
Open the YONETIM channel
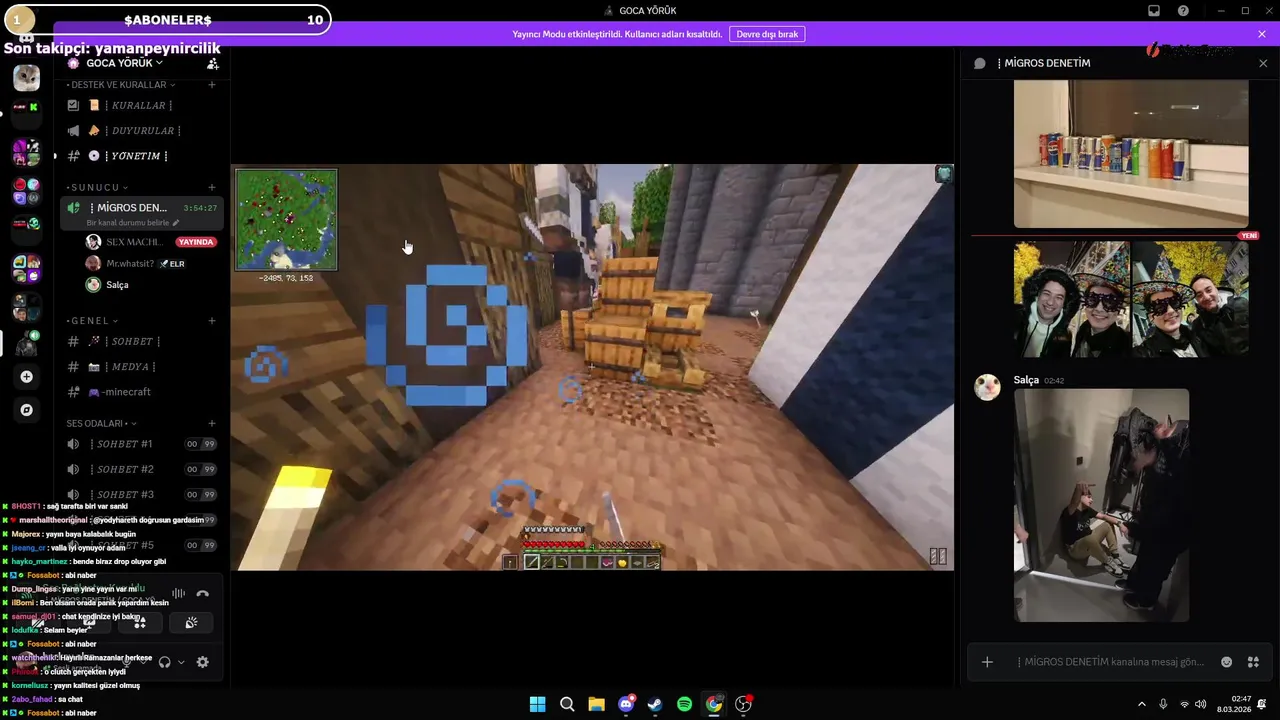click(x=140, y=156)
